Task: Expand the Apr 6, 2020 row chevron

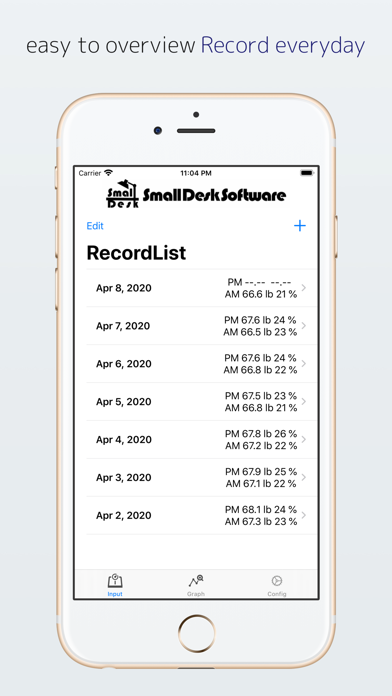Action: [x=304, y=364]
